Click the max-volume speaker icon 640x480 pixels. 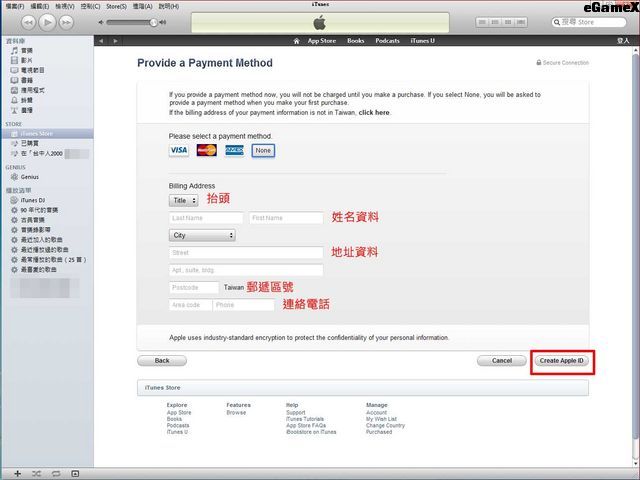coord(163,22)
